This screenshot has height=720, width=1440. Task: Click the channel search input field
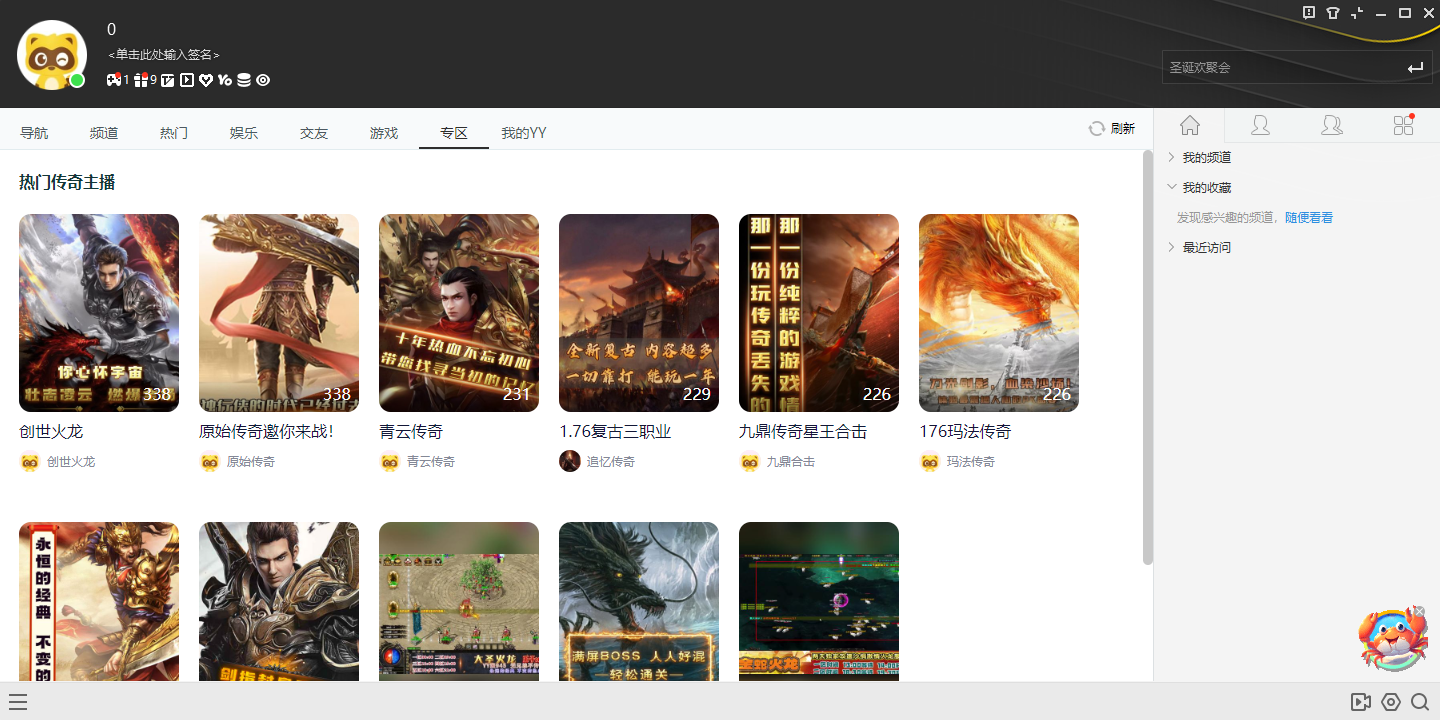1280,68
